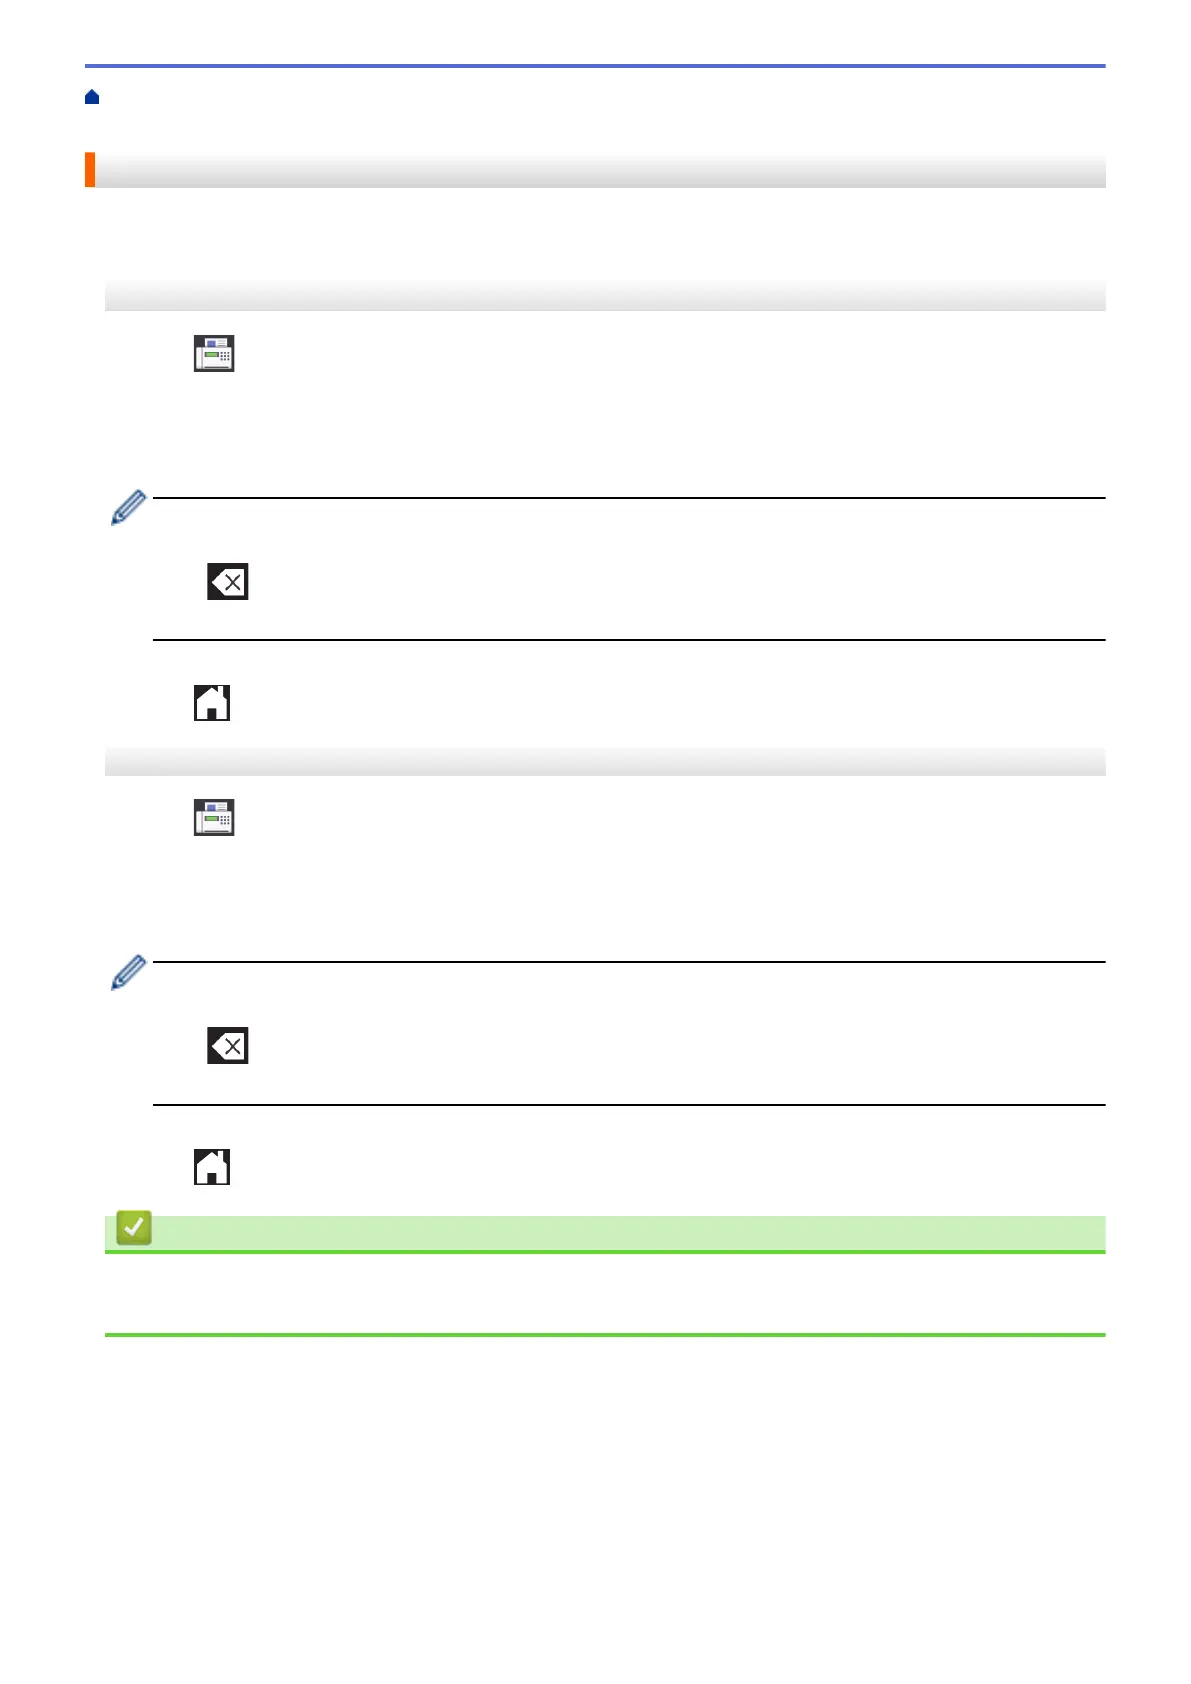The height and width of the screenshot is (1684, 1191).
Task: Click the fax machine icon in the upper section
Action: pyautogui.click(x=214, y=354)
